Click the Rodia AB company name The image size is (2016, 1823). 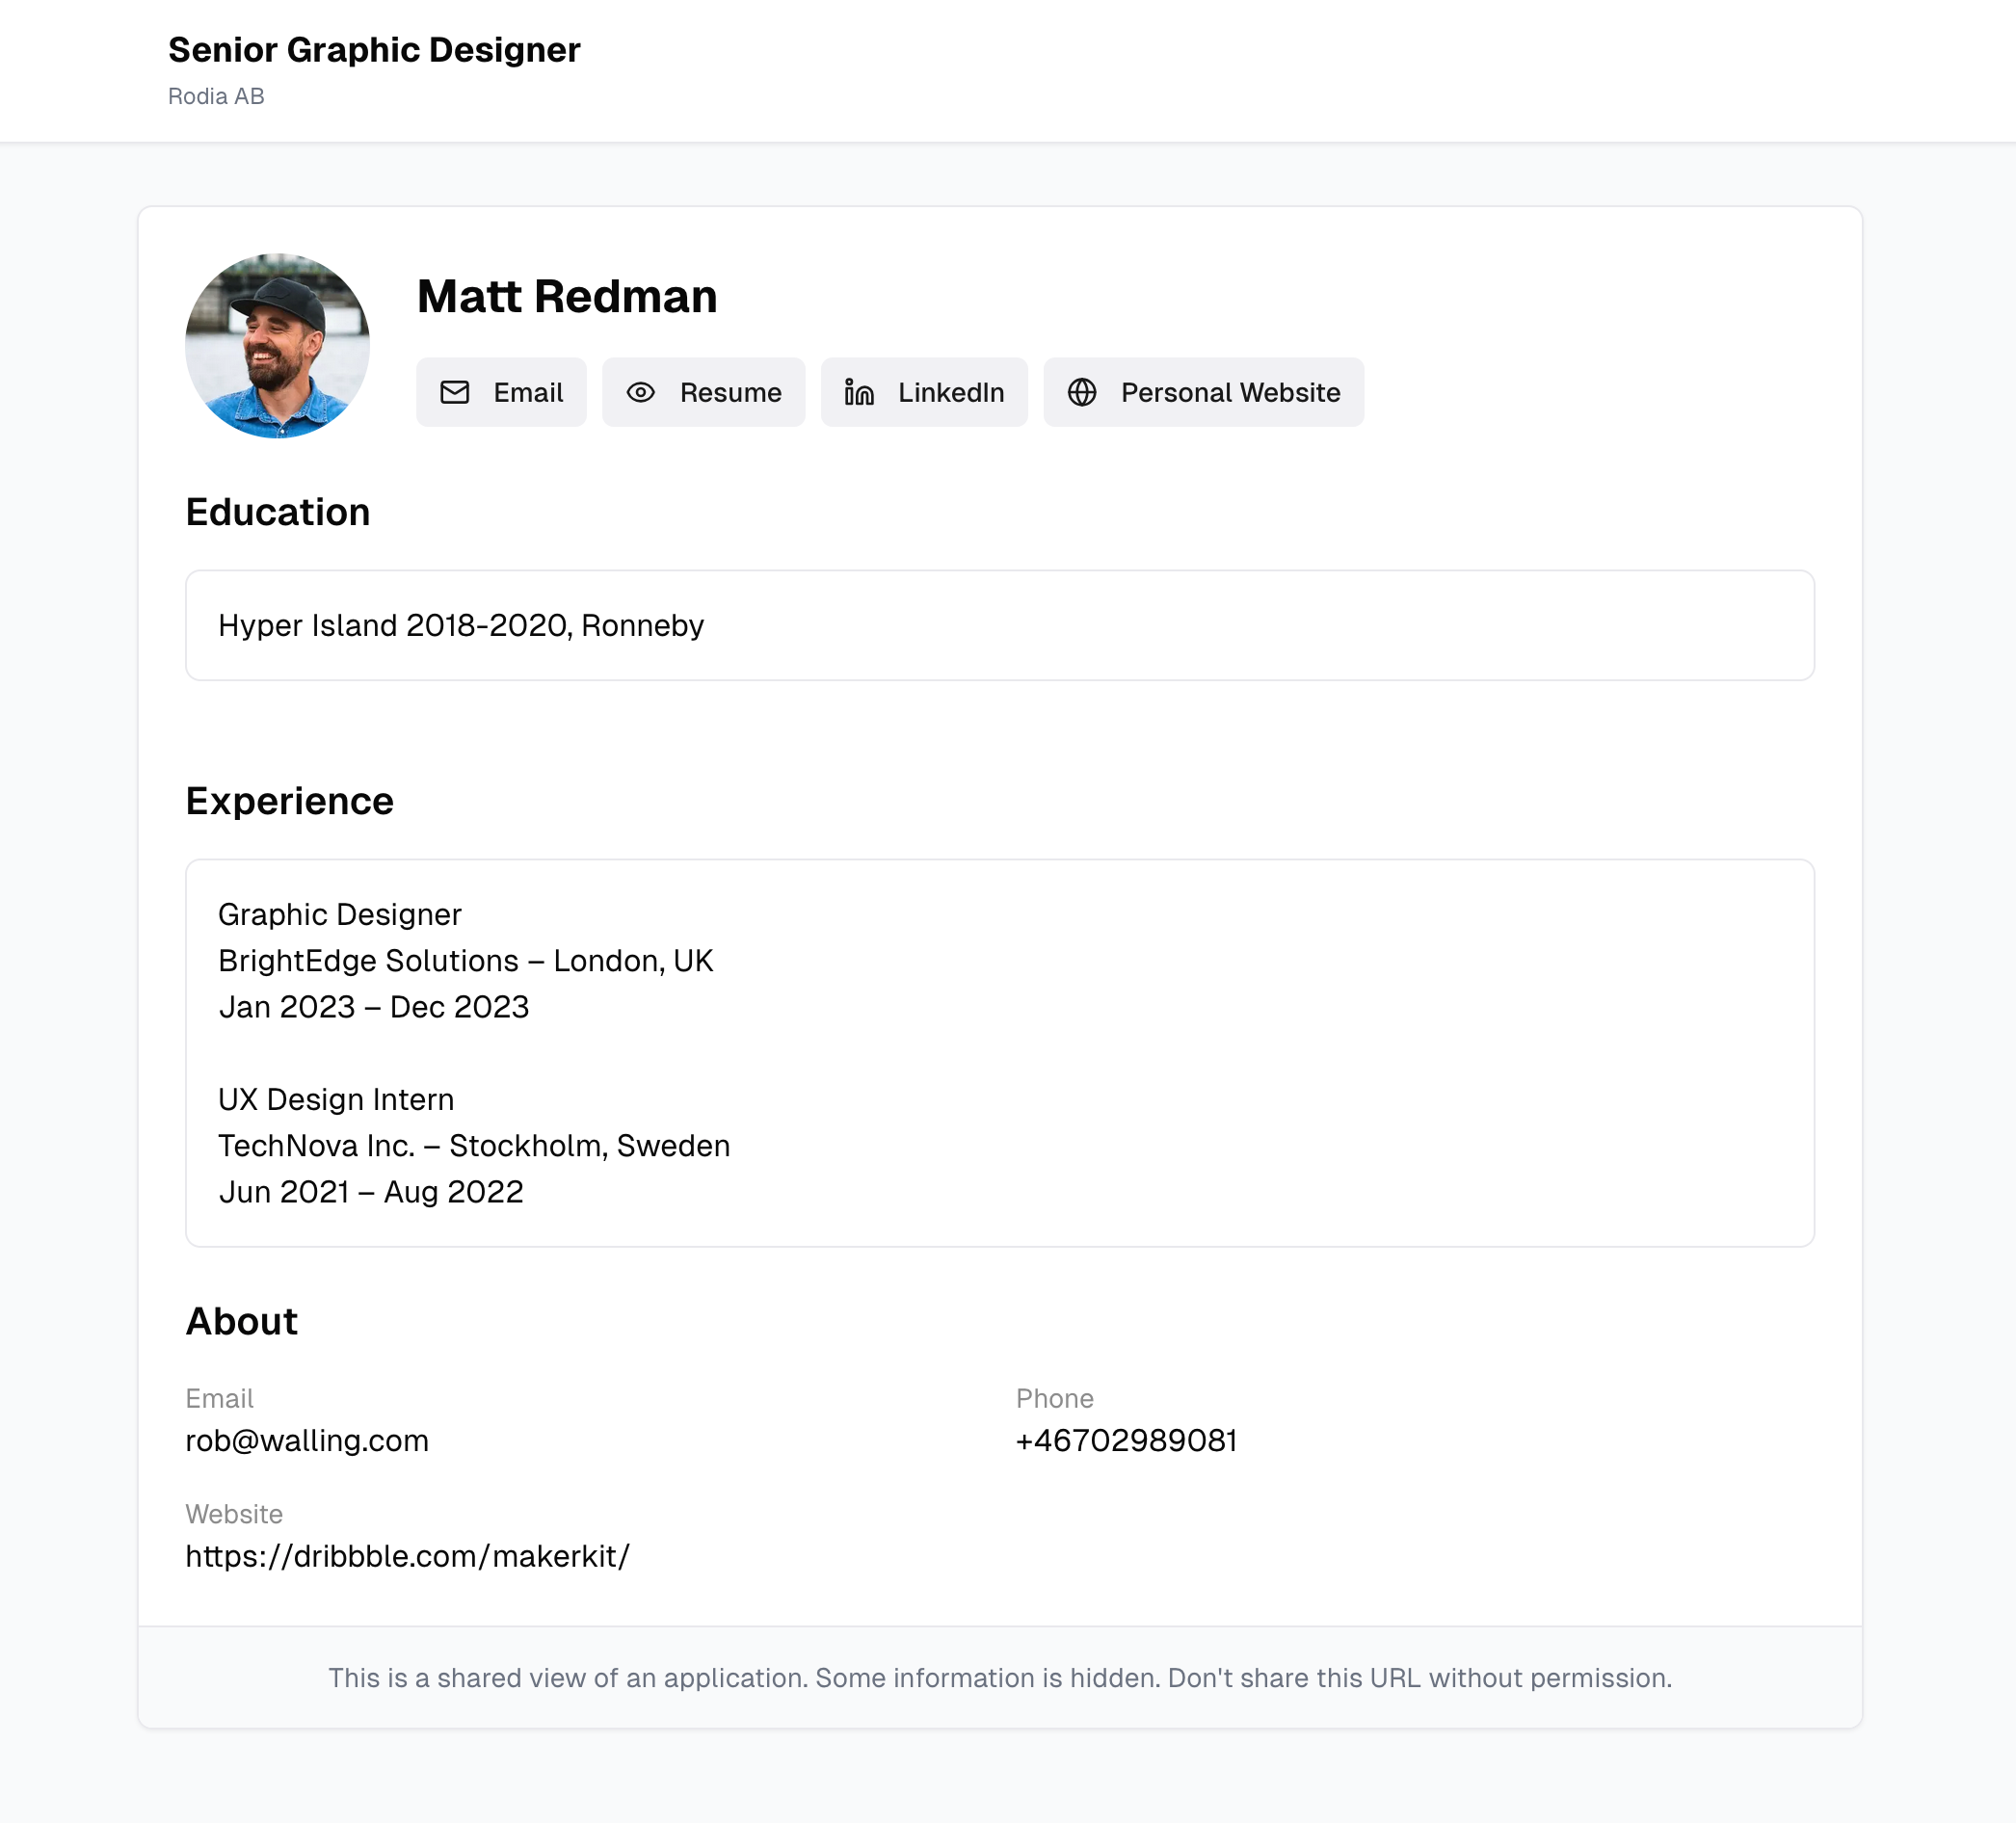[x=216, y=96]
